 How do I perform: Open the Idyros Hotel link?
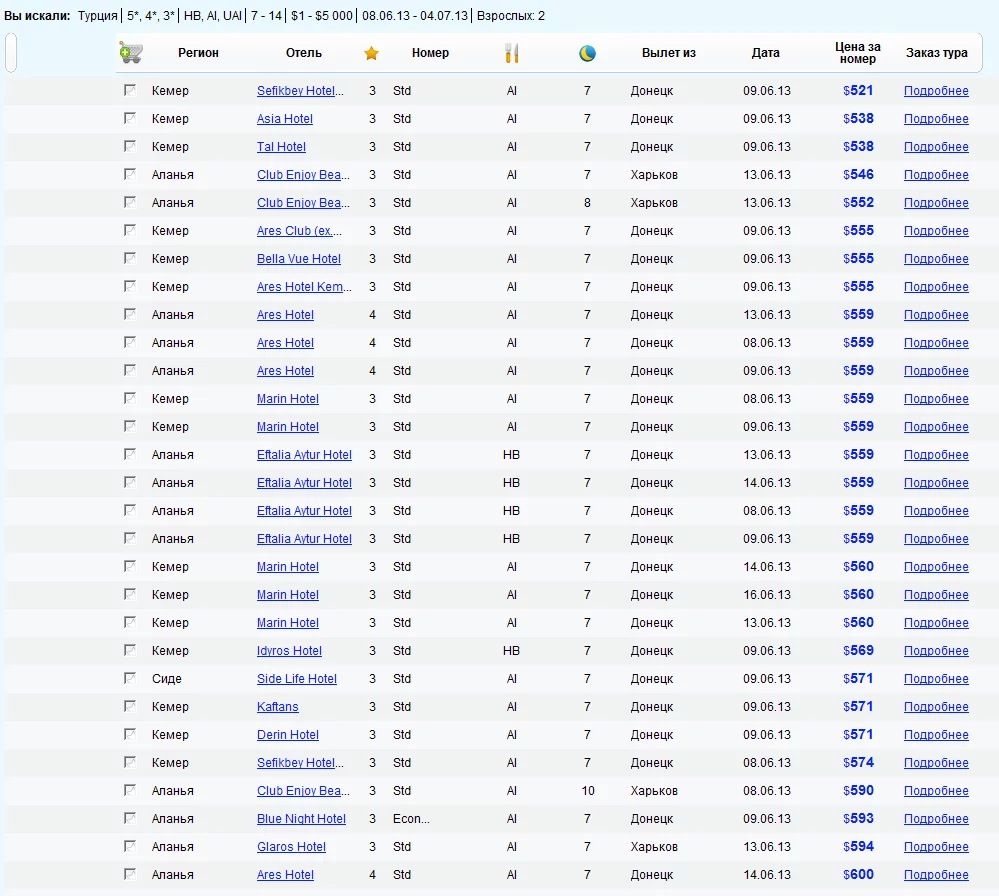289,651
